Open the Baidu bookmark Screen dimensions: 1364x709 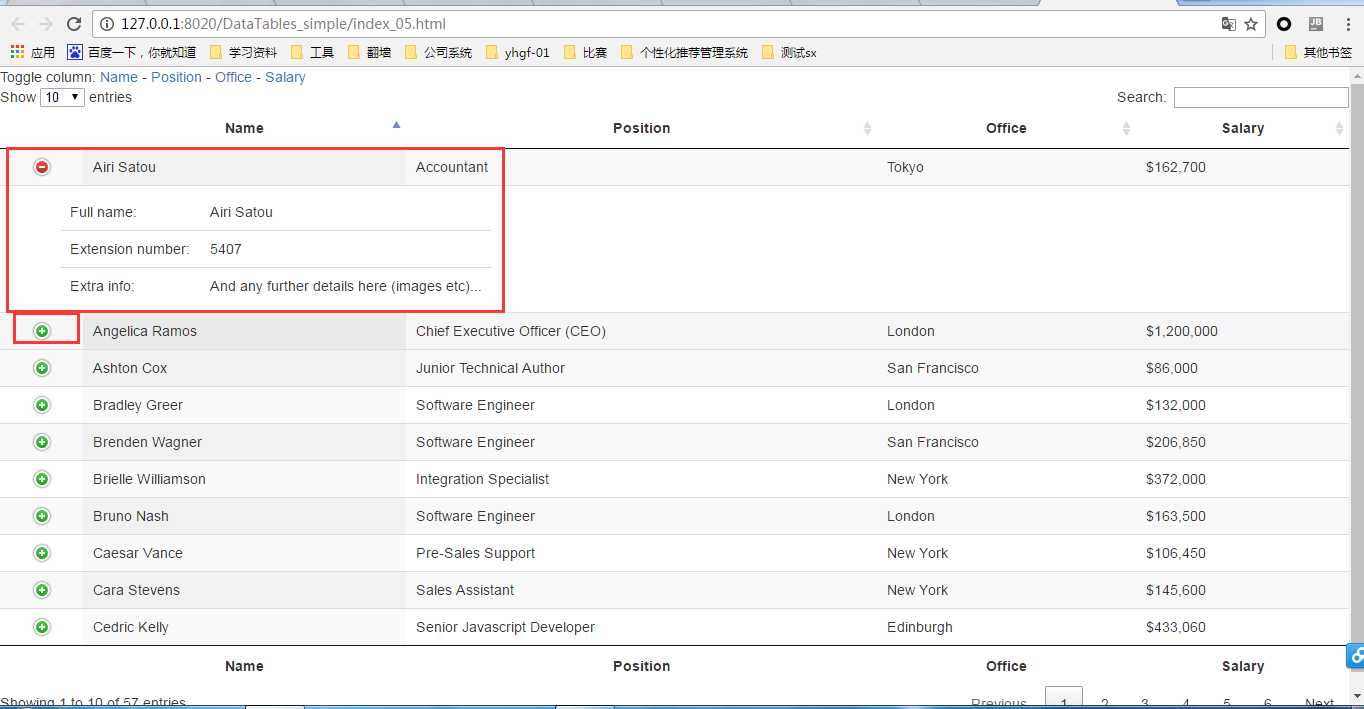(131, 52)
